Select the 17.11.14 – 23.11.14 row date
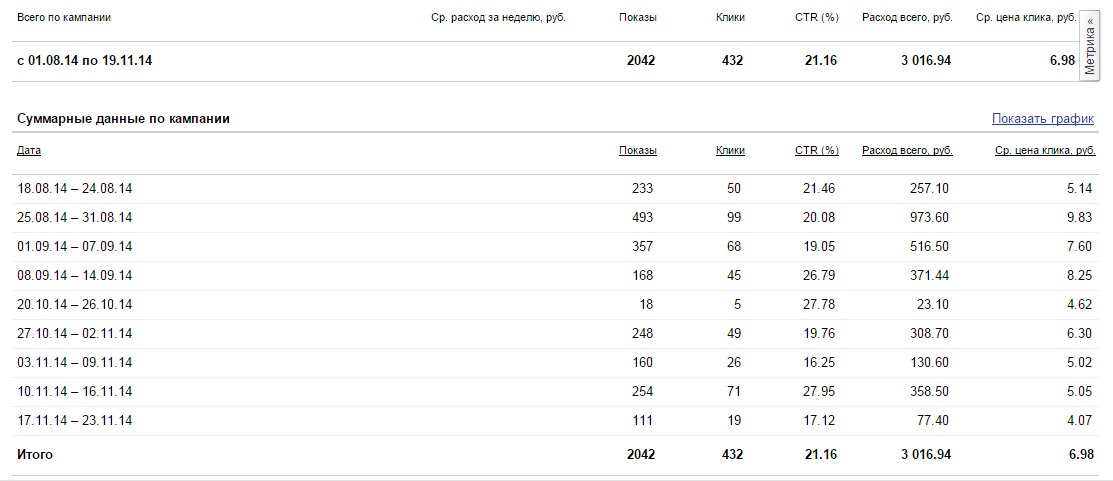The width and height of the screenshot is (1113, 481). (75, 420)
